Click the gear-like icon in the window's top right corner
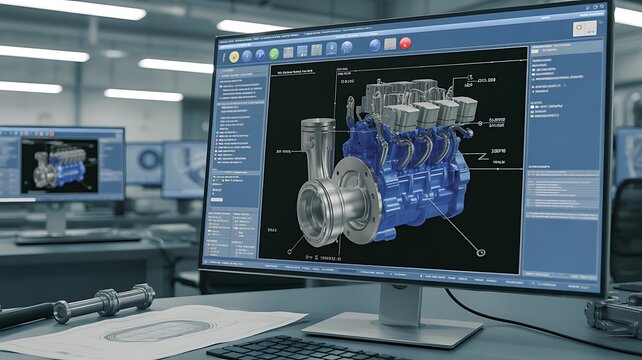642x360 pixels. point(602,7)
